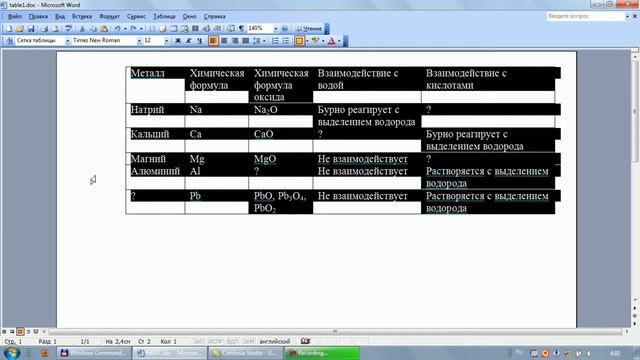
Task: Open the Таблица menu
Action: (x=164, y=16)
